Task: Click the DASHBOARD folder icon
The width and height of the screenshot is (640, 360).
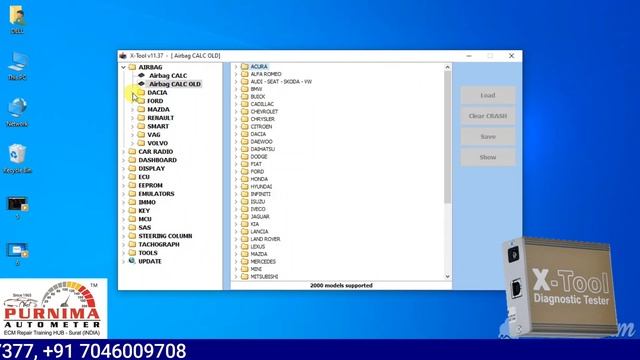Action: [x=132, y=160]
